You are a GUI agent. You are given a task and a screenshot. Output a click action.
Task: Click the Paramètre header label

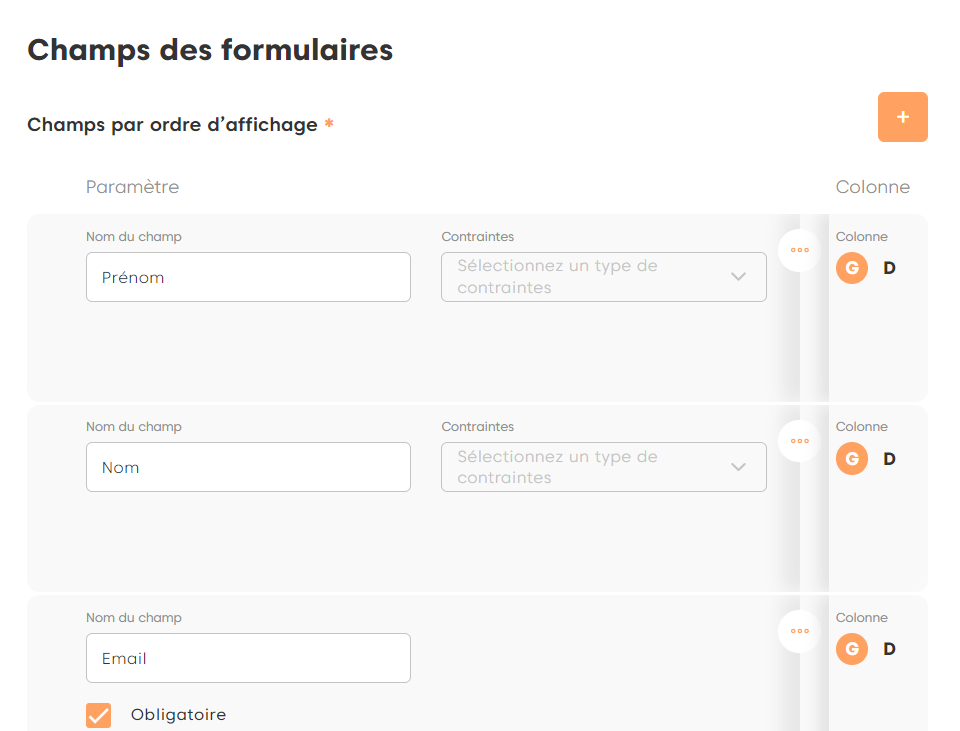coord(132,187)
